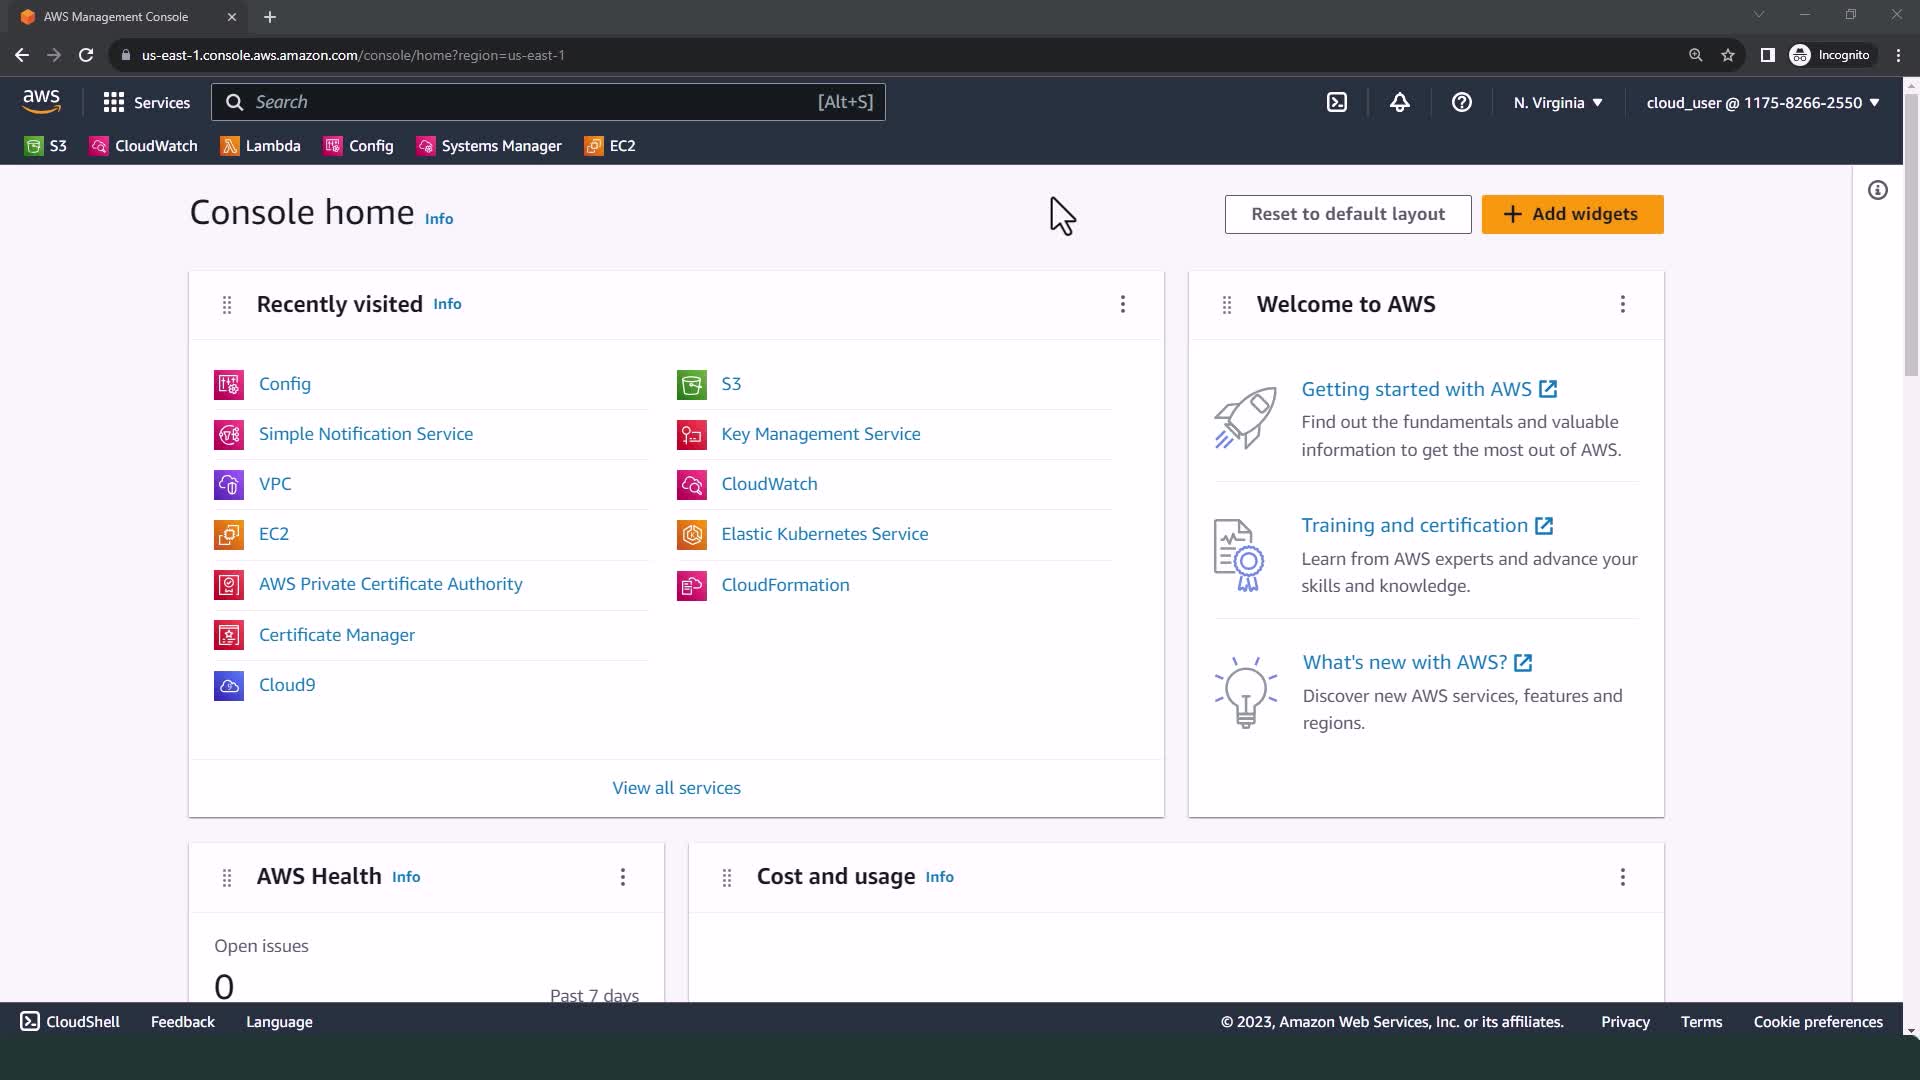Open the Elastic Kubernetes Service icon

coord(691,534)
